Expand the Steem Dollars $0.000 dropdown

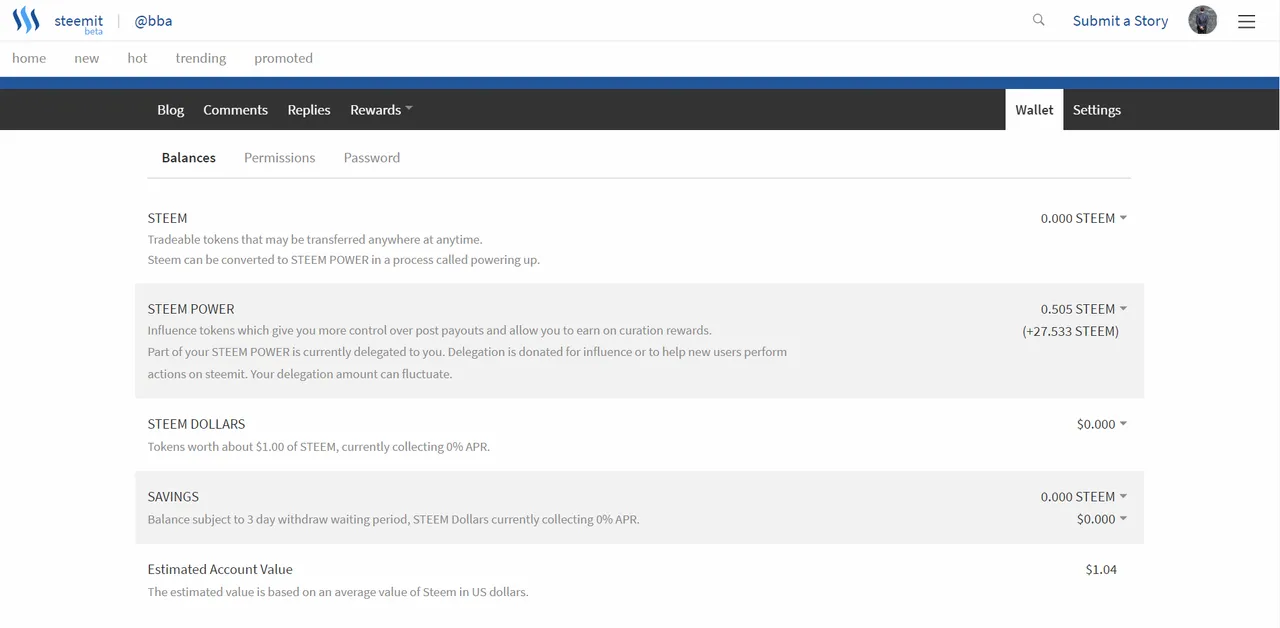point(1102,424)
